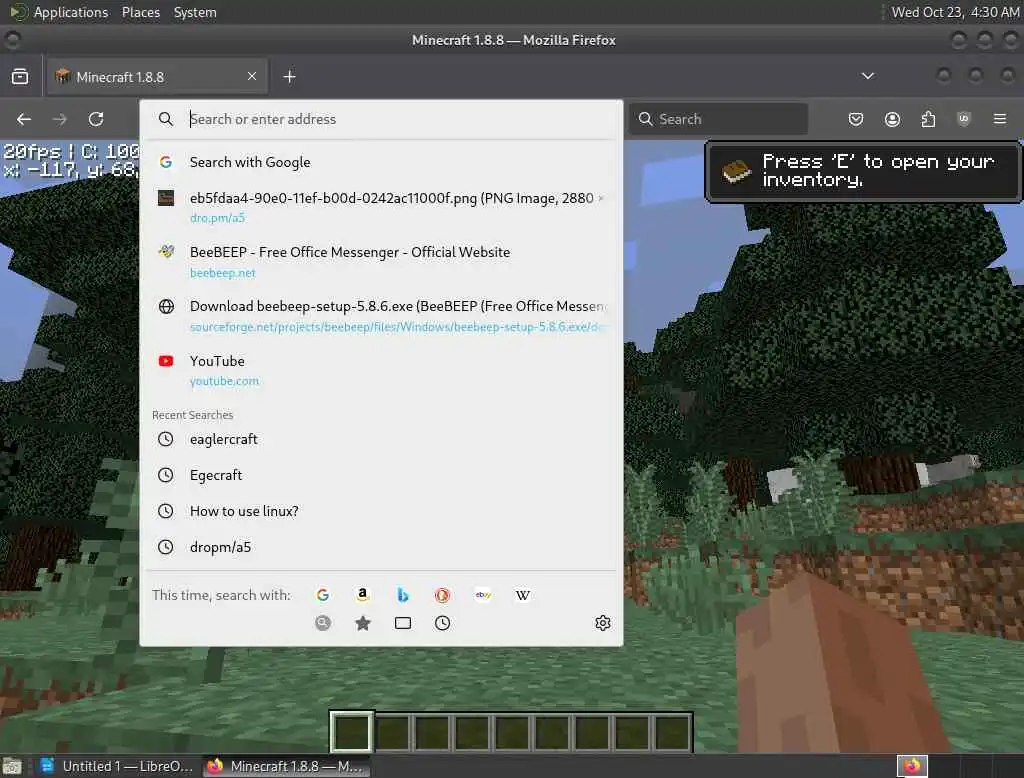Select recent search Egecraft
Viewport: 1024px width, 778px height.
click(x=381, y=475)
